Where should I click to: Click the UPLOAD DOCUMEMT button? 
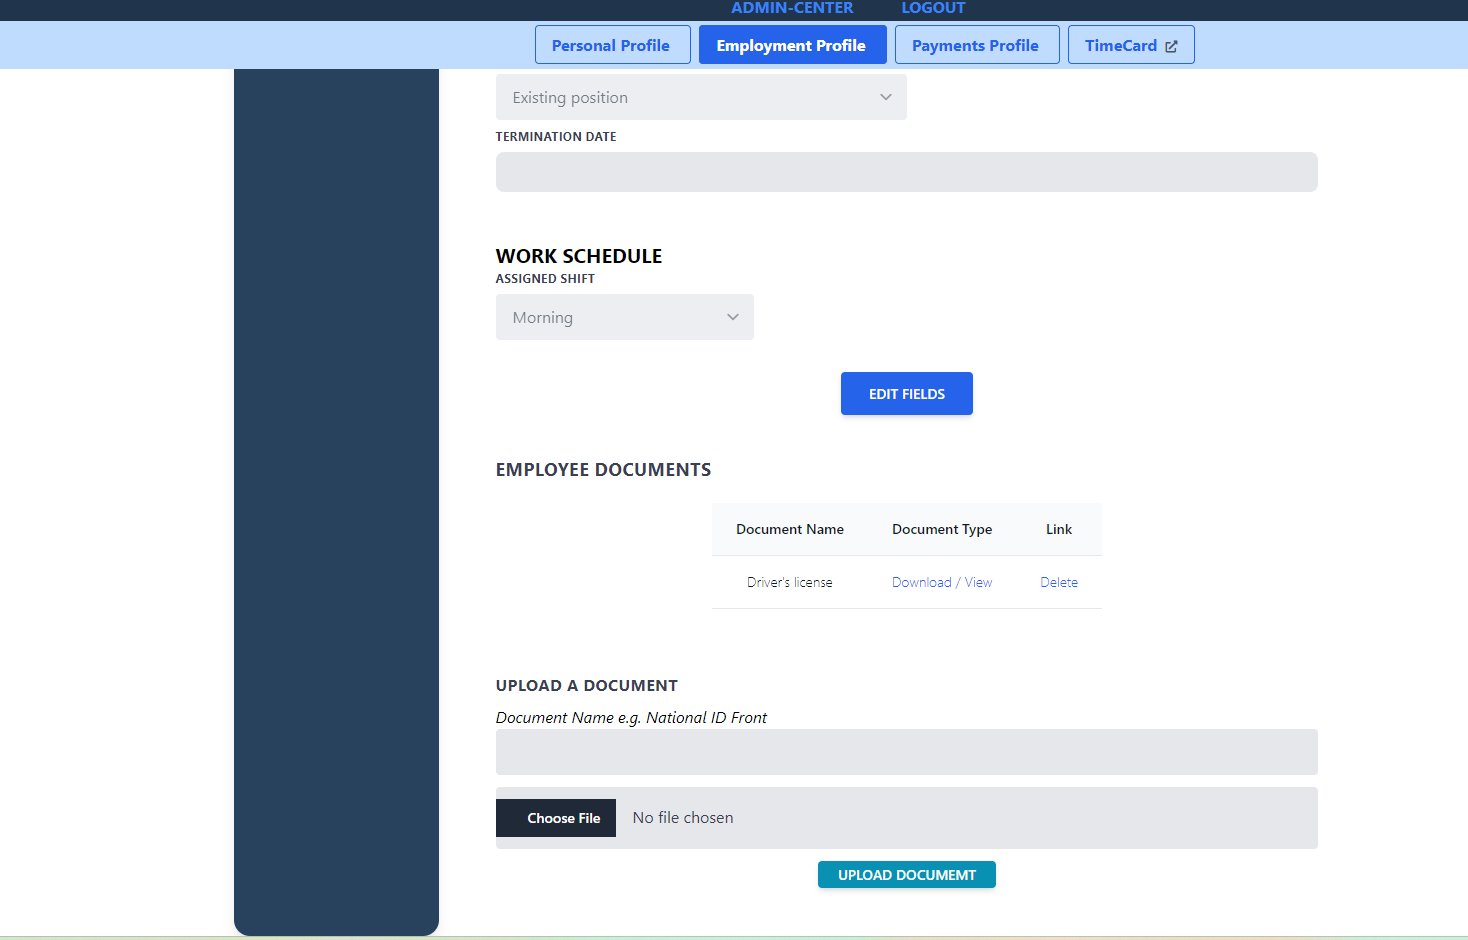click(x=906, y=874)
